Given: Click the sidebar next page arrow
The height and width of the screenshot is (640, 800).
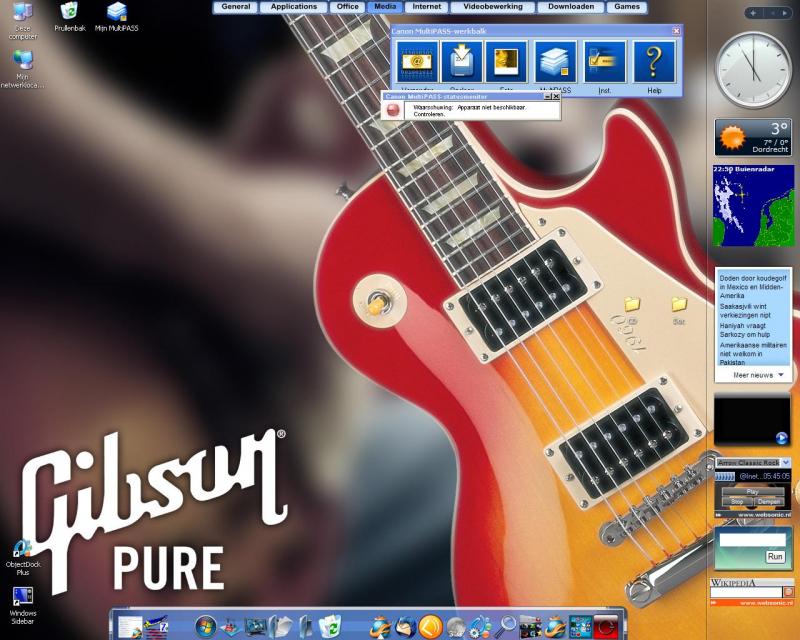Looking at the screenshot, I should click(x=784, y=13).
